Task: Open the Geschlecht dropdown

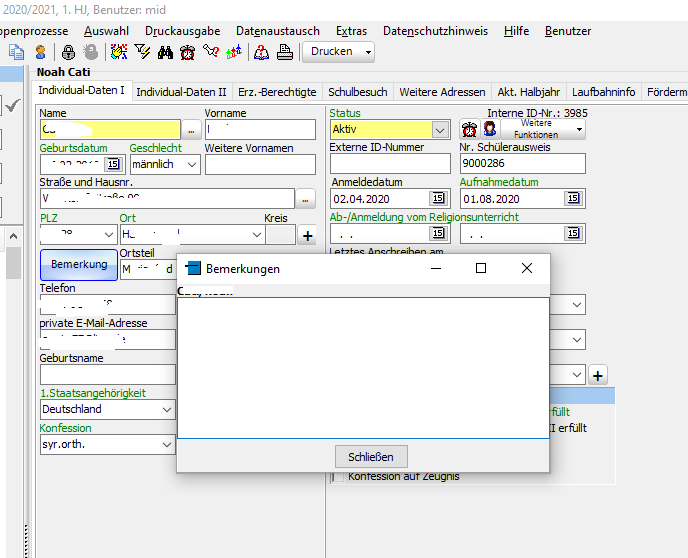Action: [192, 164]
